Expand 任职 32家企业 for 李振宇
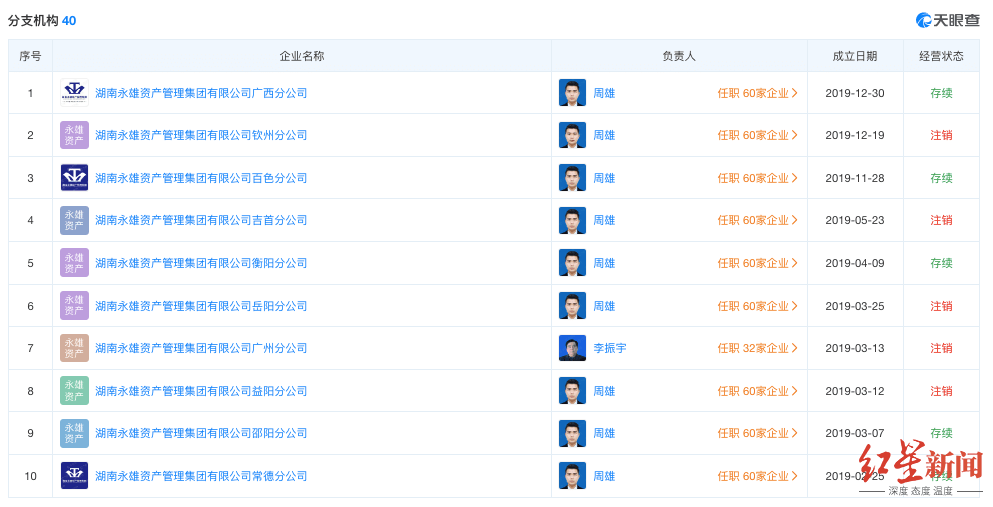Screen dimensions: 993x507 757,348
